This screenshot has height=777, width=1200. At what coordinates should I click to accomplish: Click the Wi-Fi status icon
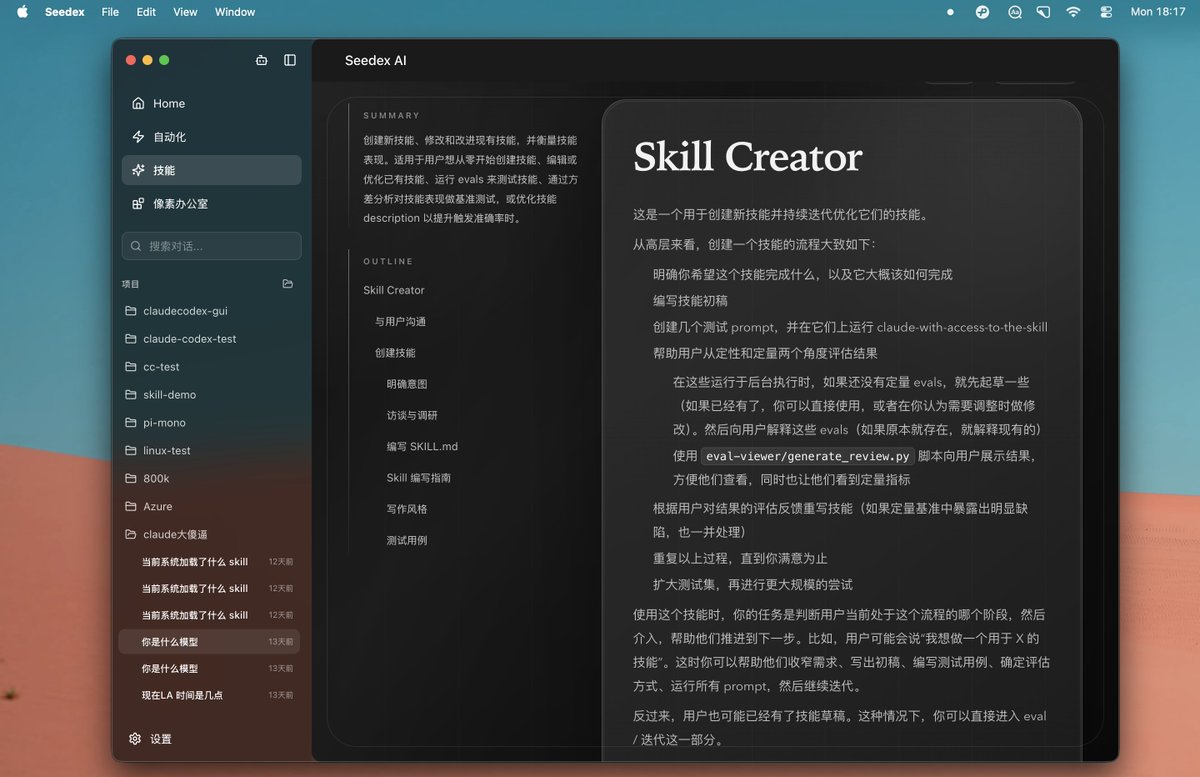click(1073, 12)
